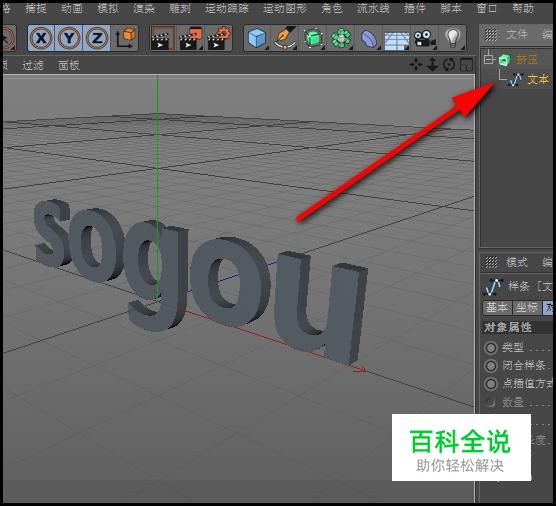This screenshot has width=556, height=506.
Task: Open the 角色 (Character) menu
Action: pos(332,9)
